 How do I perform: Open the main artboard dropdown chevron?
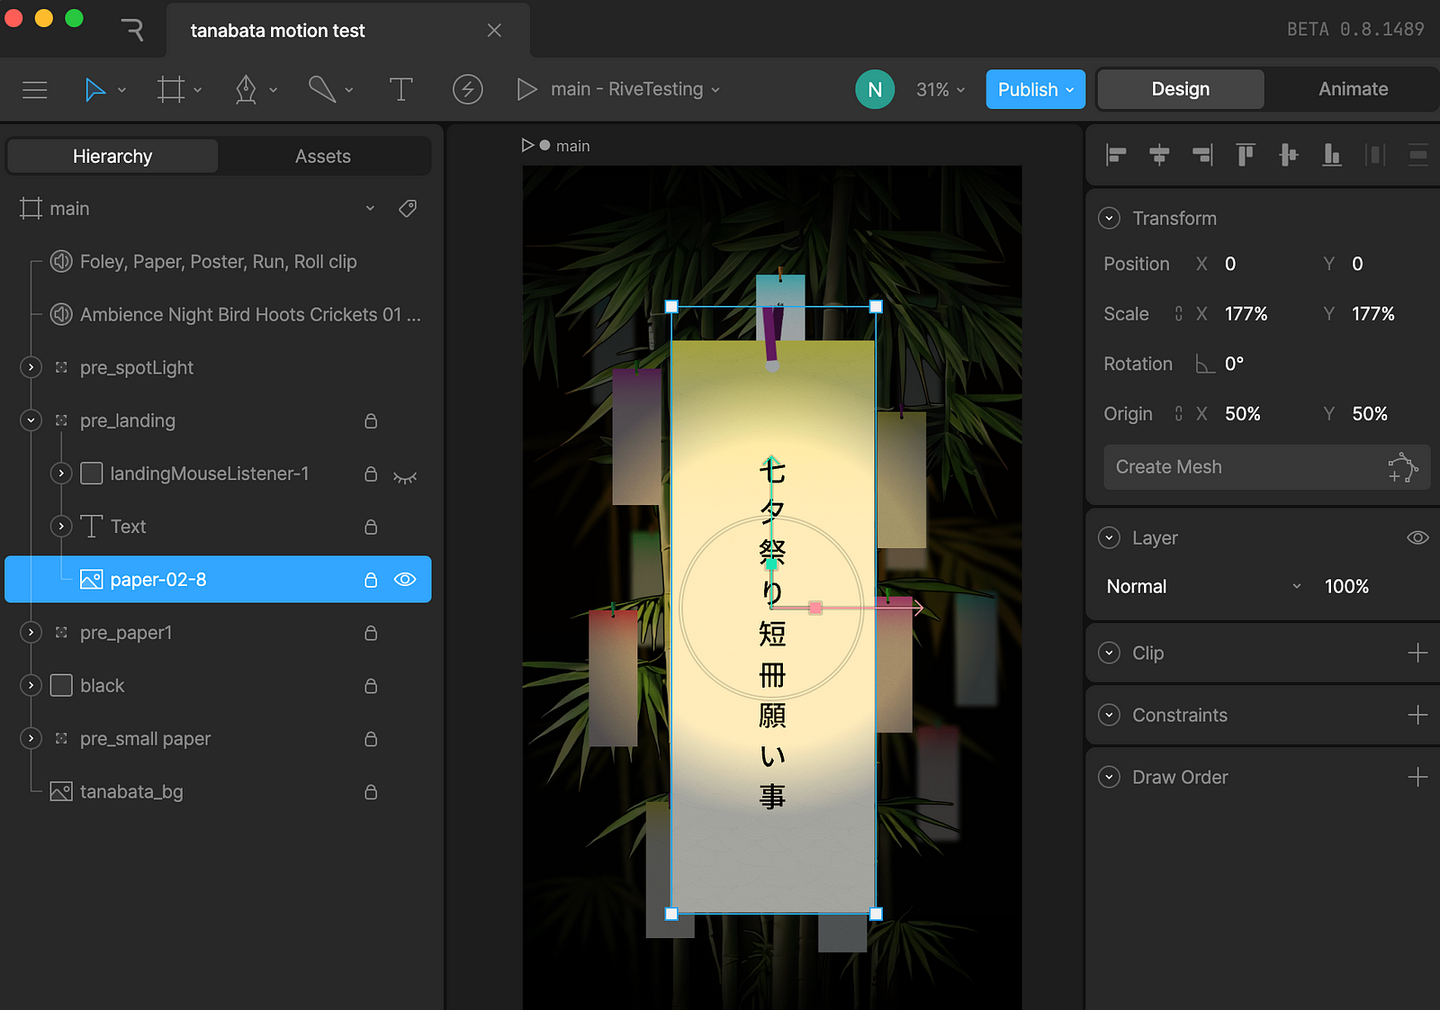370,209
